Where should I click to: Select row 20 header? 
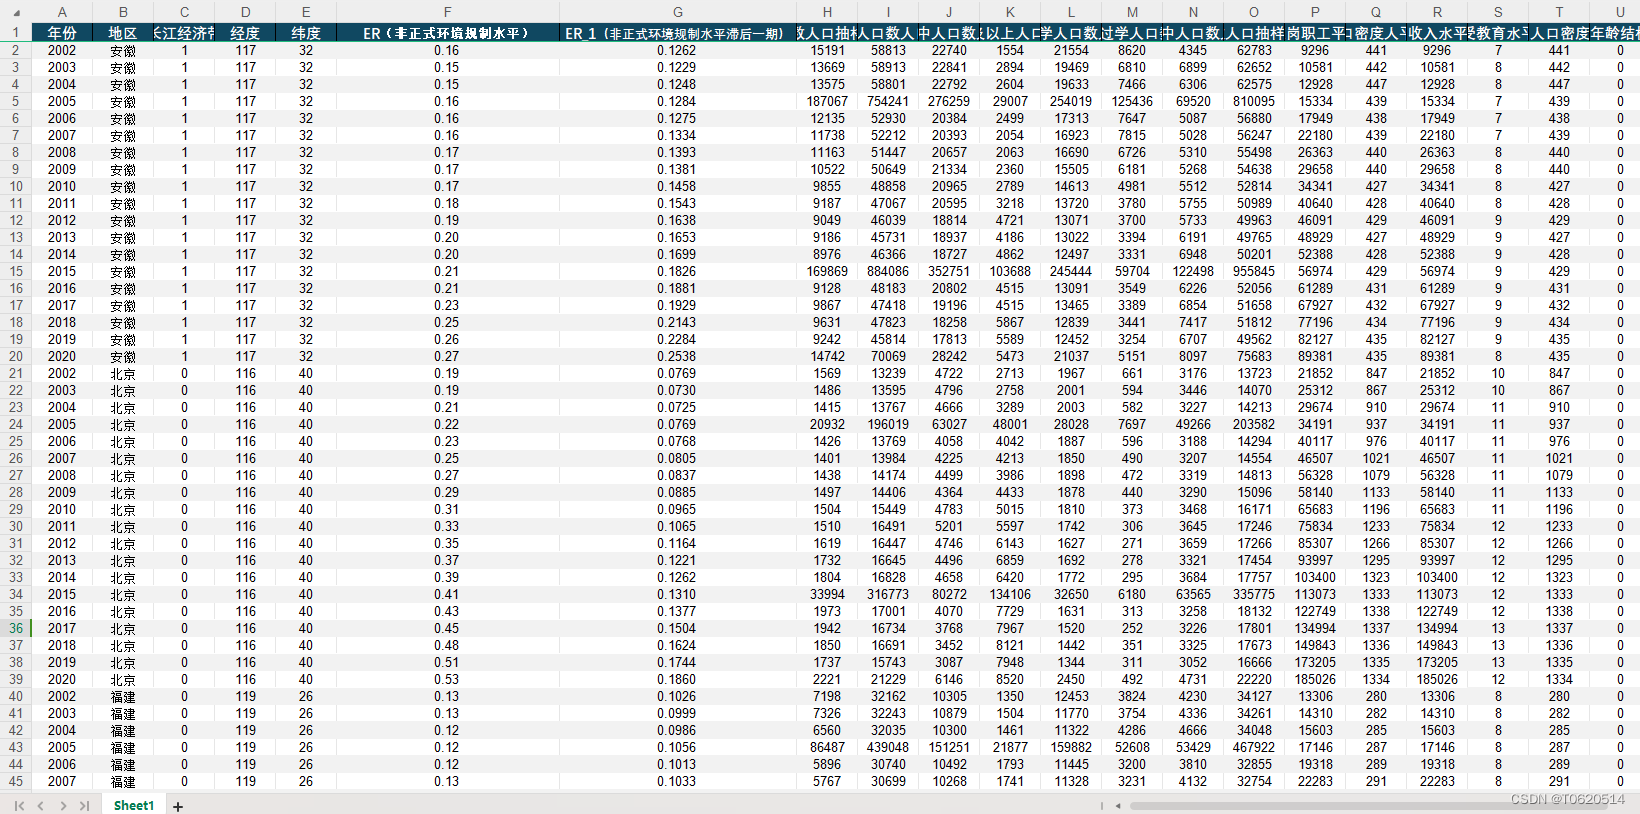(15, 356)
